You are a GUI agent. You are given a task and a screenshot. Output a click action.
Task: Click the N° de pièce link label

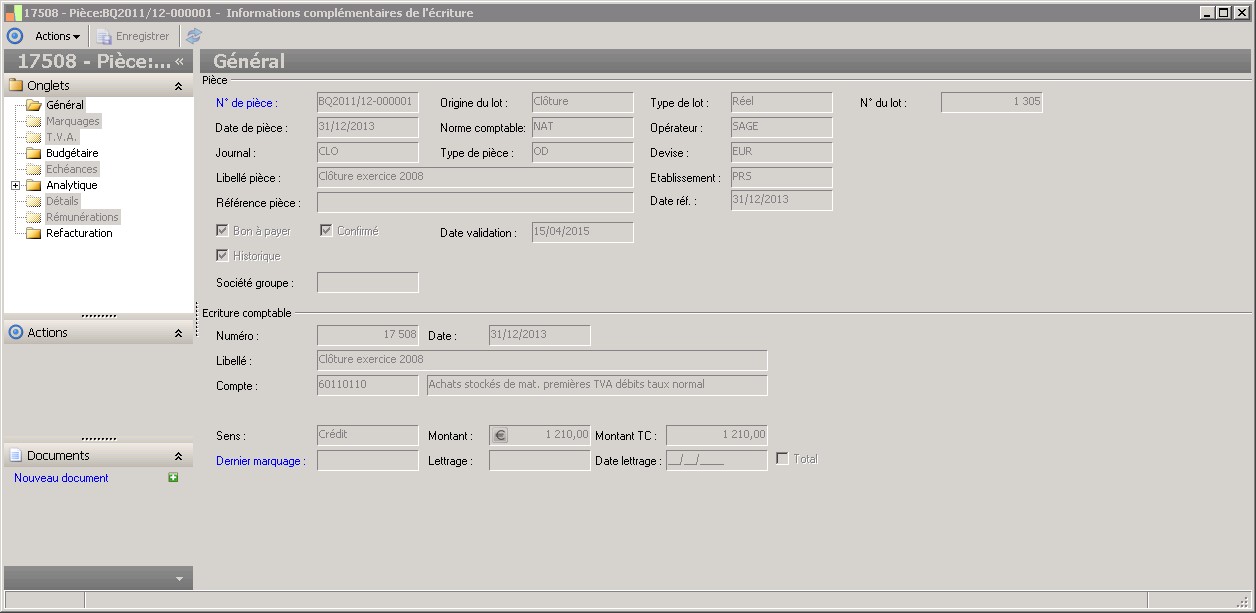tap(246, 102)
